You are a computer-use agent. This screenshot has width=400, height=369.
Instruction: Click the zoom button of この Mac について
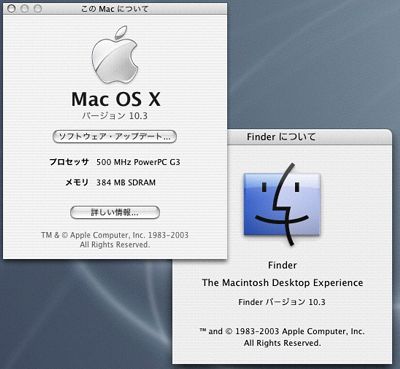pos(38,9)
